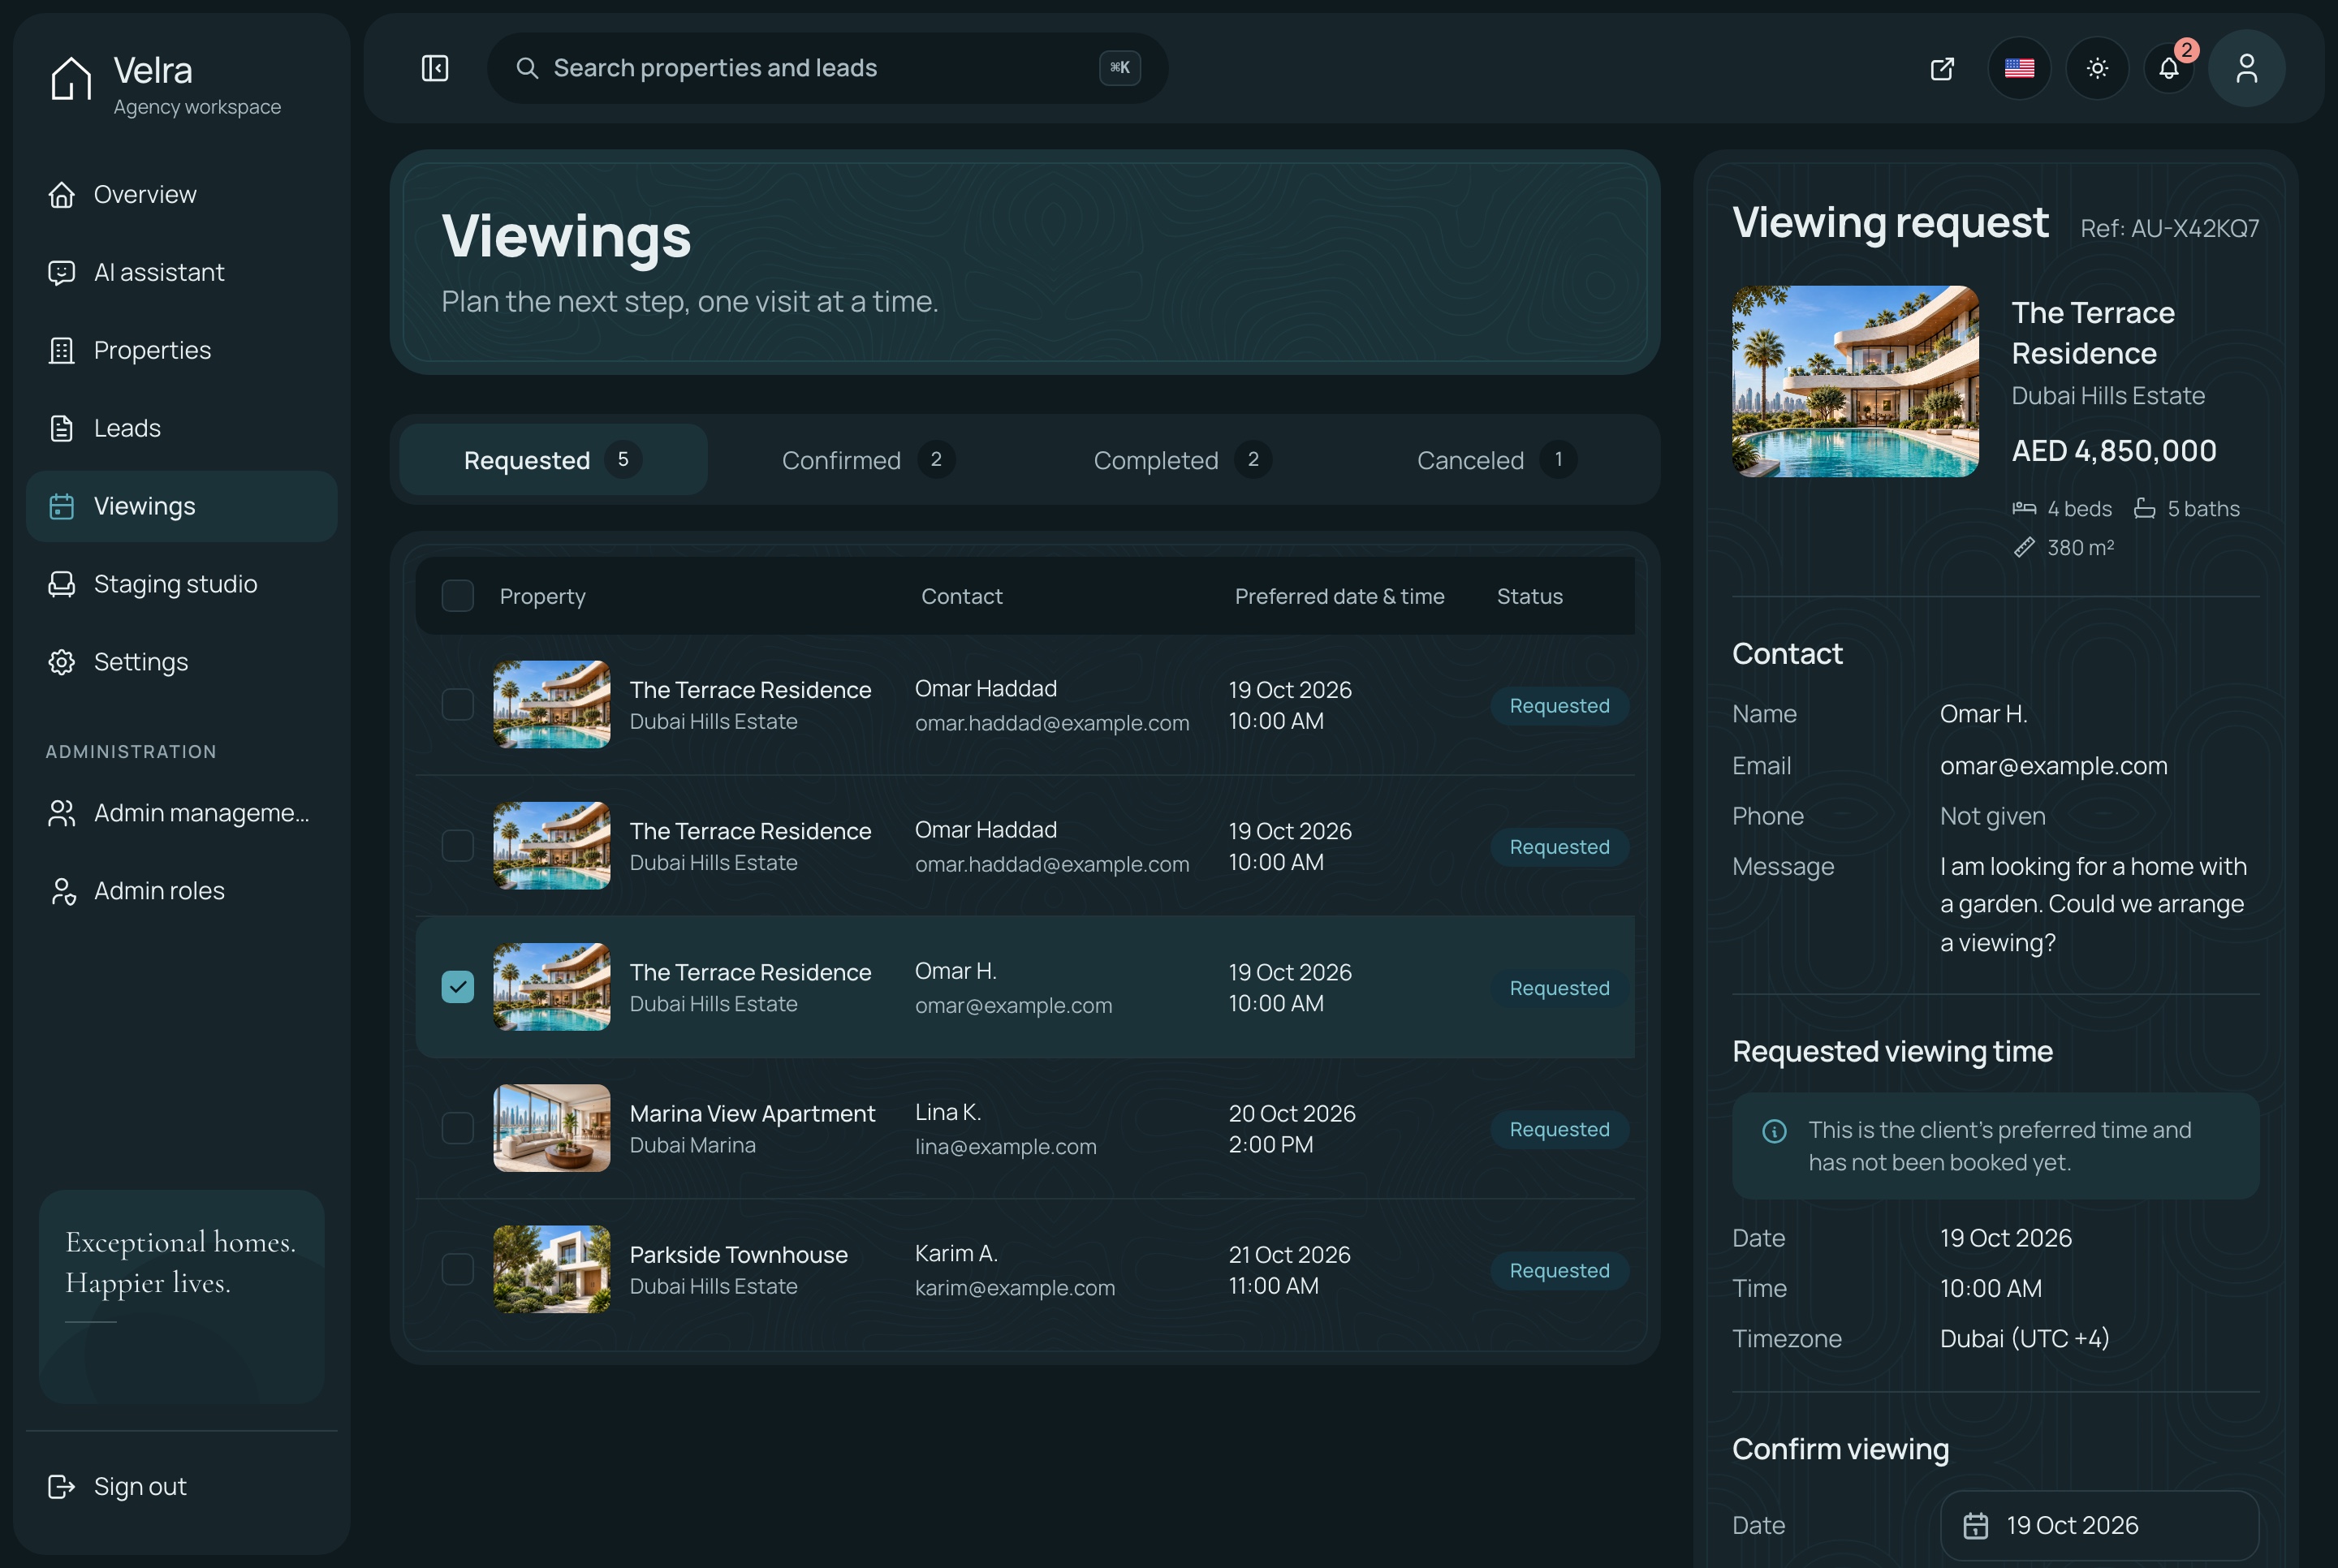
Task: Click the Admin roles icon
Action: coord(62,891)
